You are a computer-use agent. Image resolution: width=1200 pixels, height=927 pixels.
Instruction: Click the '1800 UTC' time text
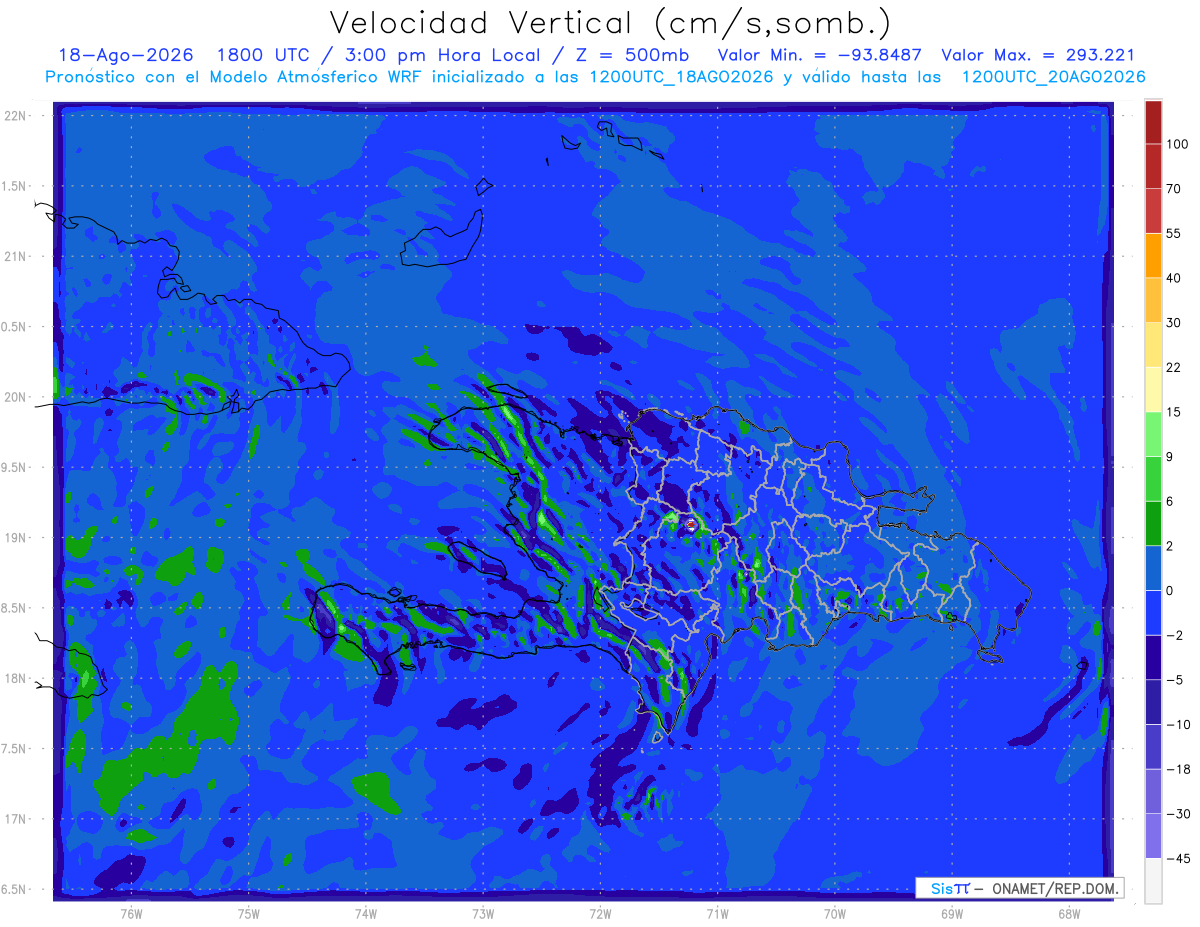264,55
